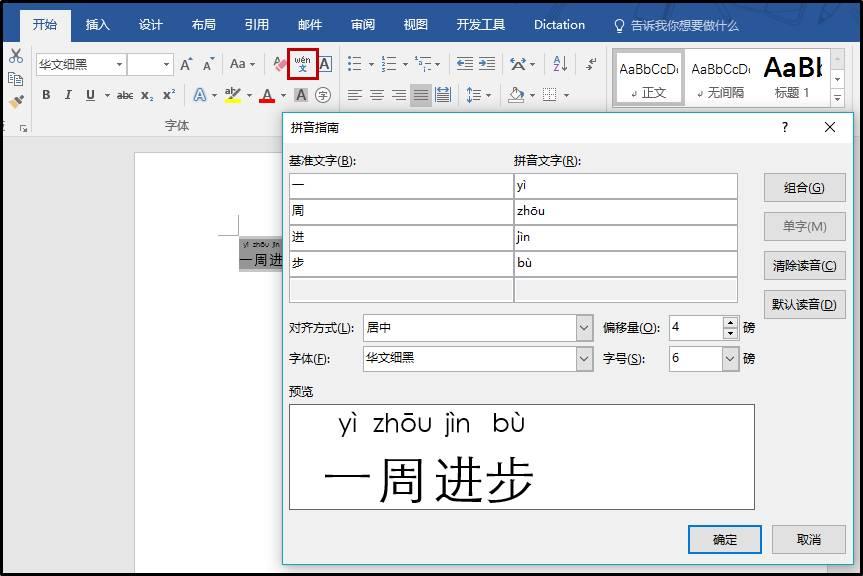Screen dimensions: 863x576
Task: Open the 对齐方式 alignment dropdown
Action: [583, 328]
